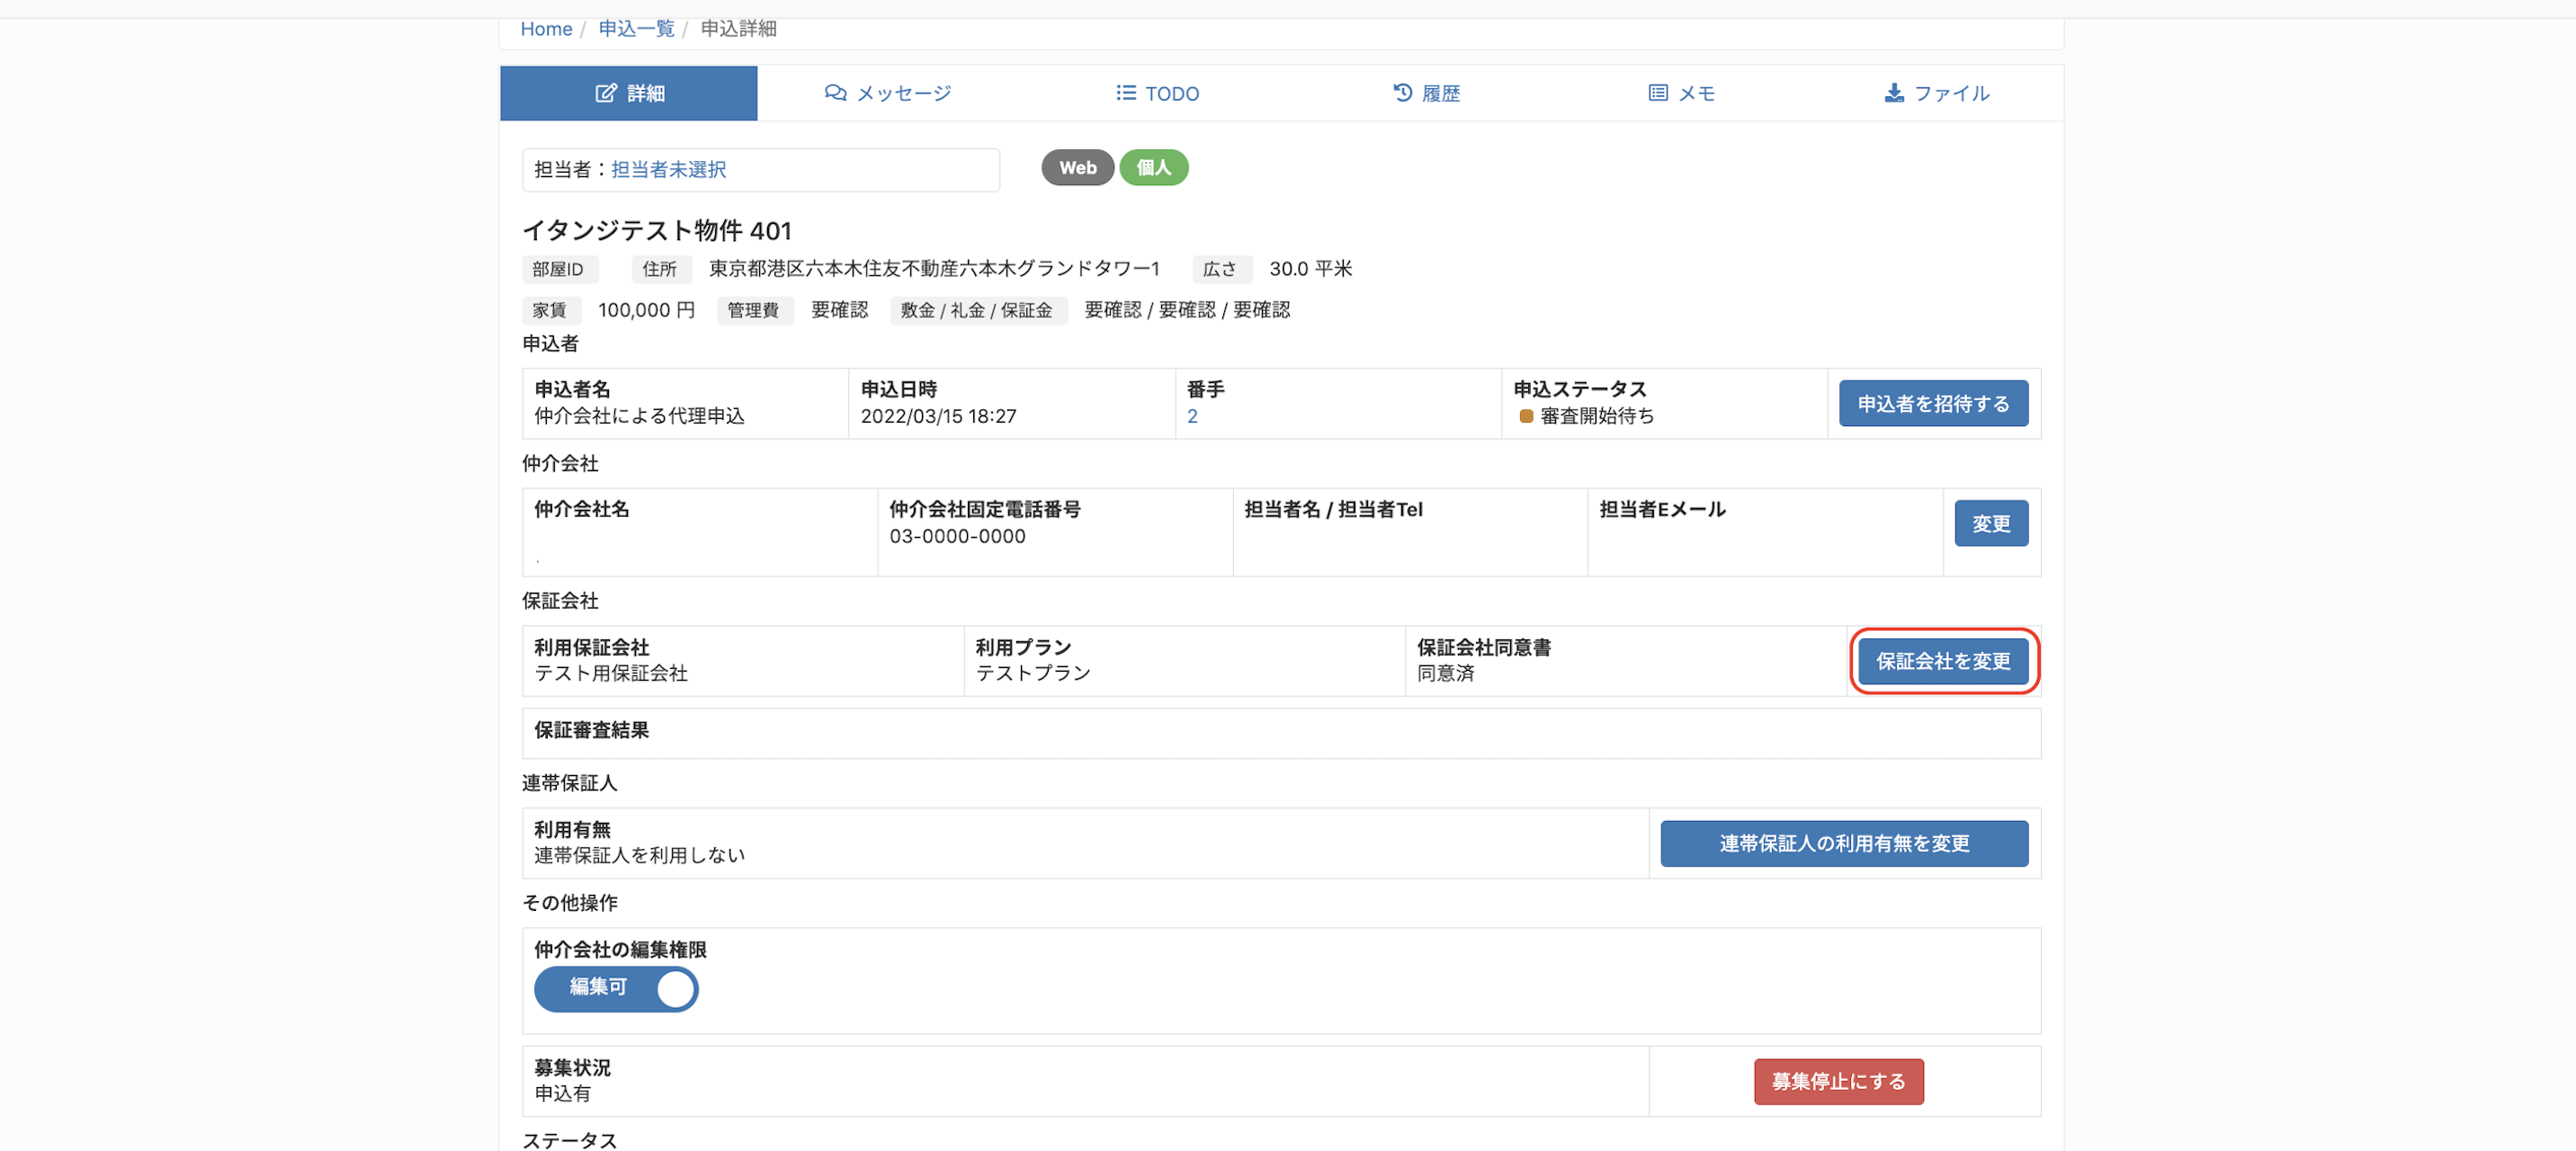The image size is (2576, 1151).
Task: Click the 広さ label tag
Action: pos(1221,269)
